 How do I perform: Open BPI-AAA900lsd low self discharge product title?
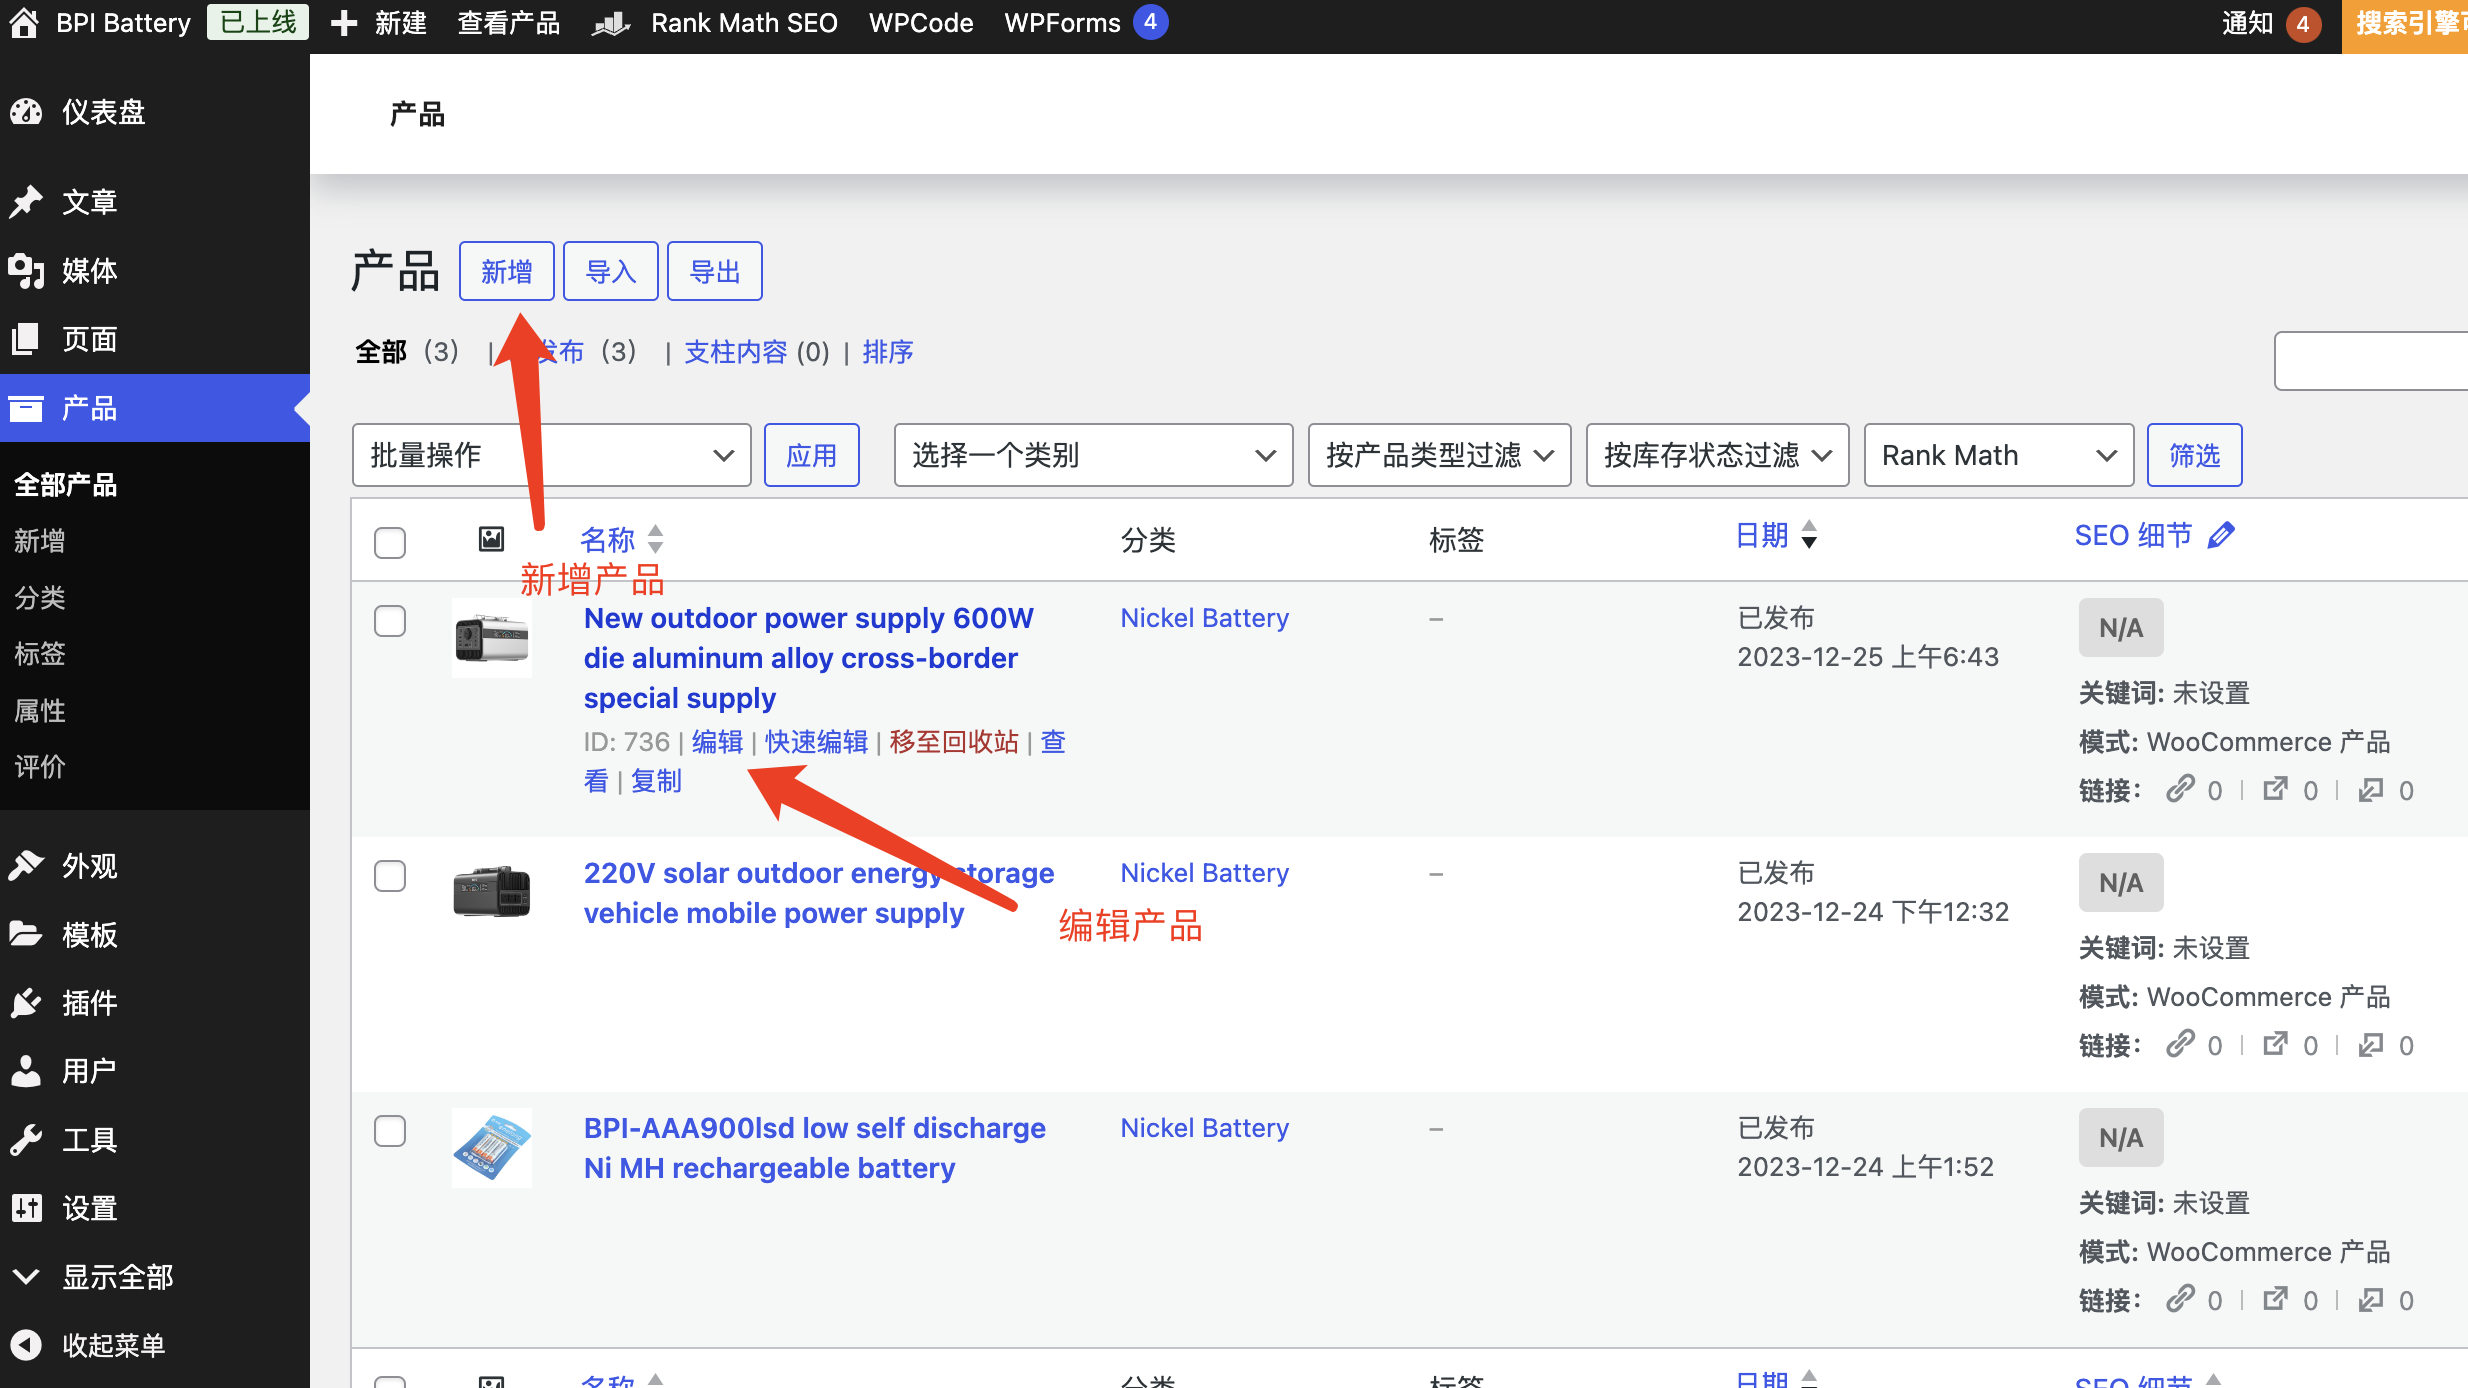click(815, 1148)
